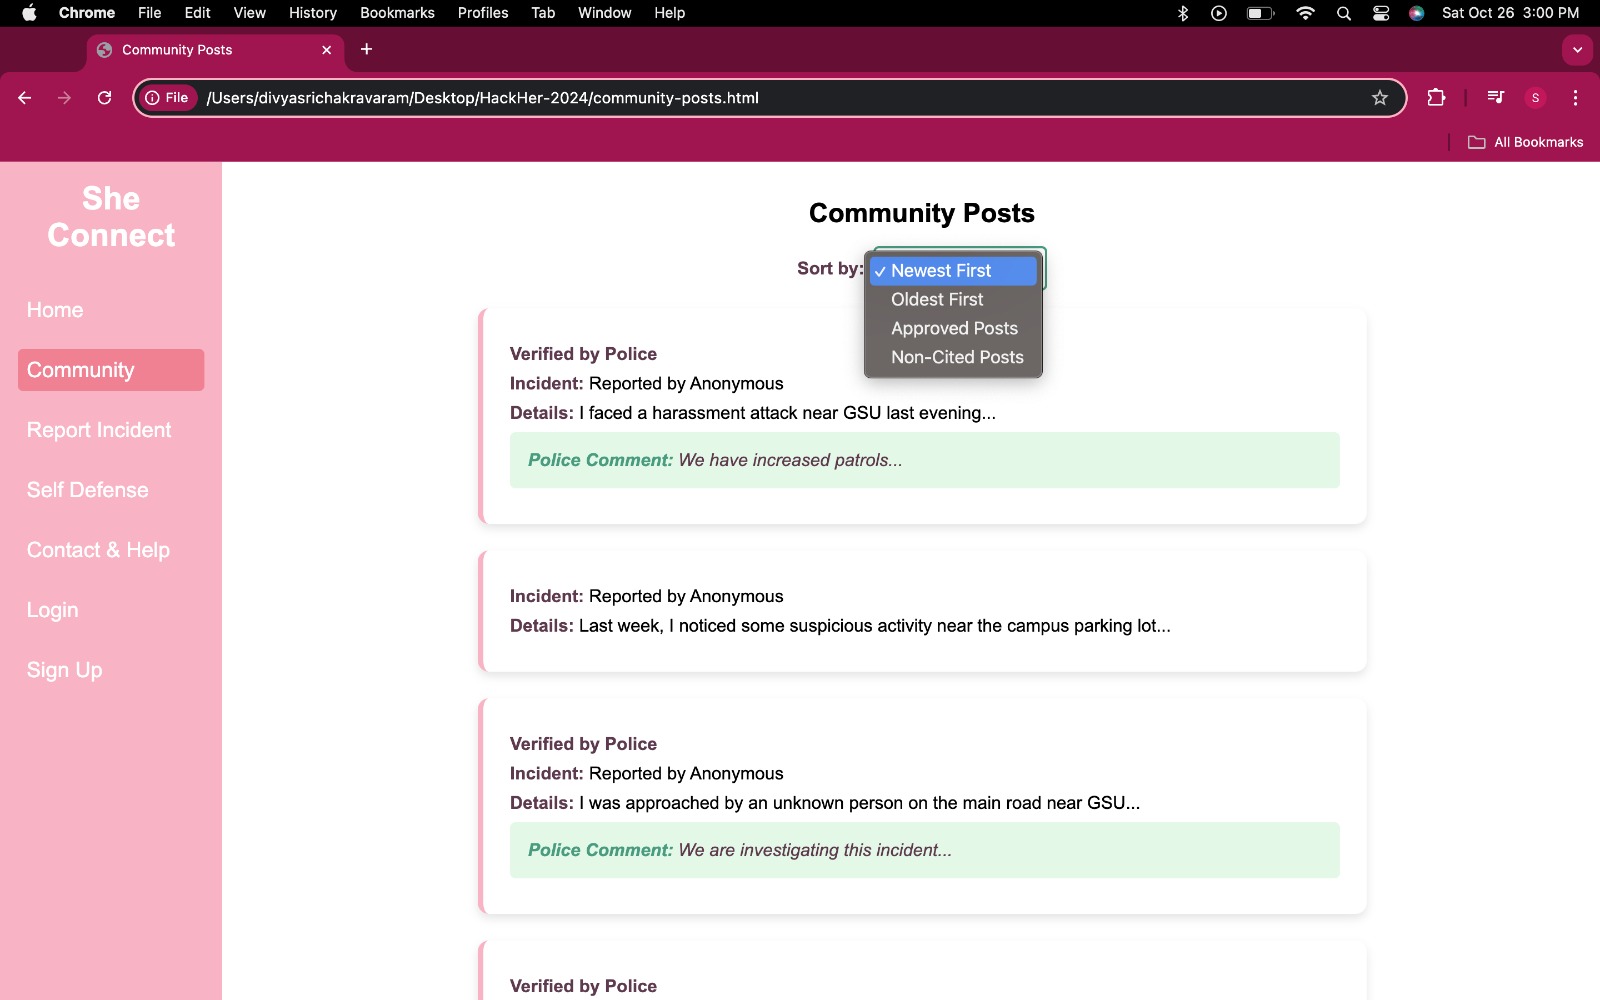Open Contact & Help page

[98, 550]
